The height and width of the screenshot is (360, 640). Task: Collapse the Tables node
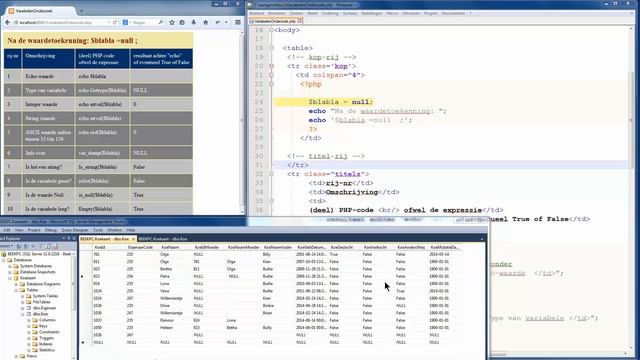(x=16, y=290)
